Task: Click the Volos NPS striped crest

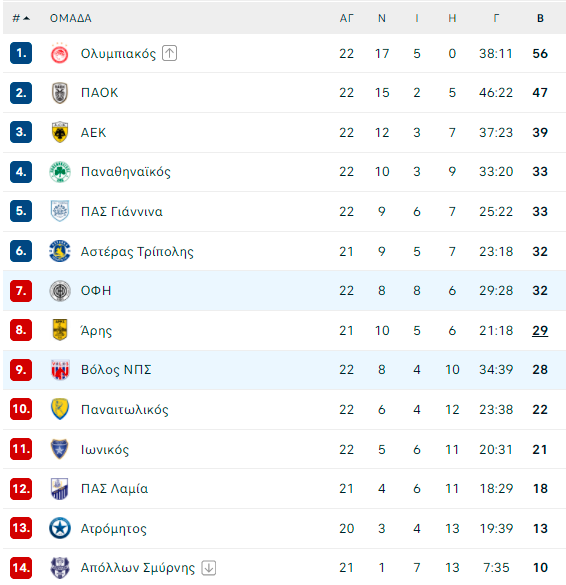Action: click(60, 370)
